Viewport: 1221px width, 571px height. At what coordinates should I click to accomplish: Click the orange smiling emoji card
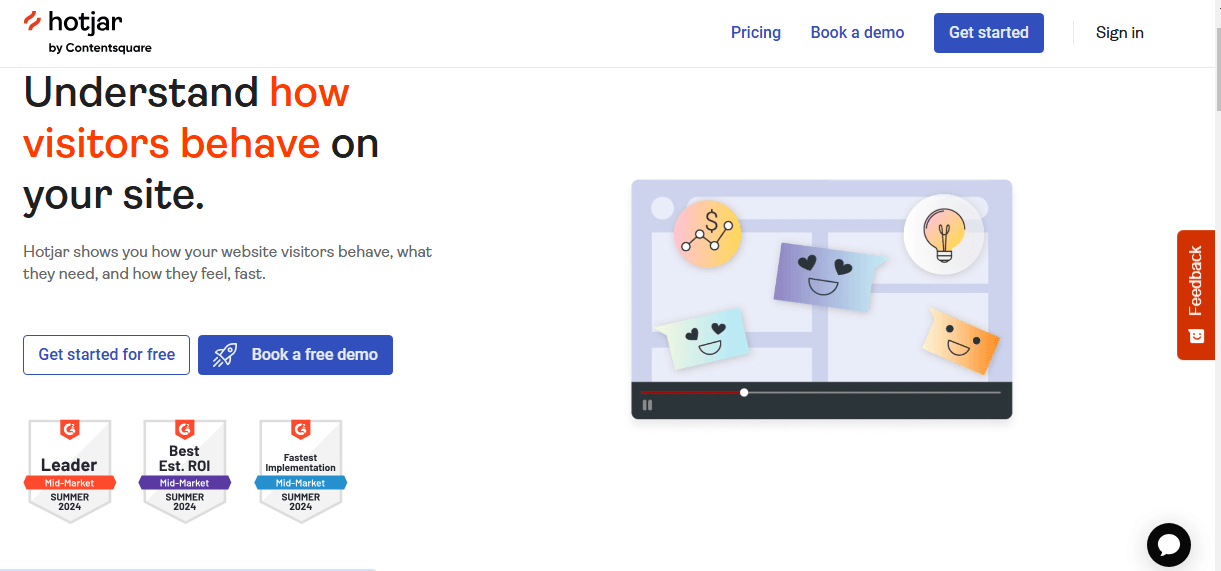coord(960,341)
